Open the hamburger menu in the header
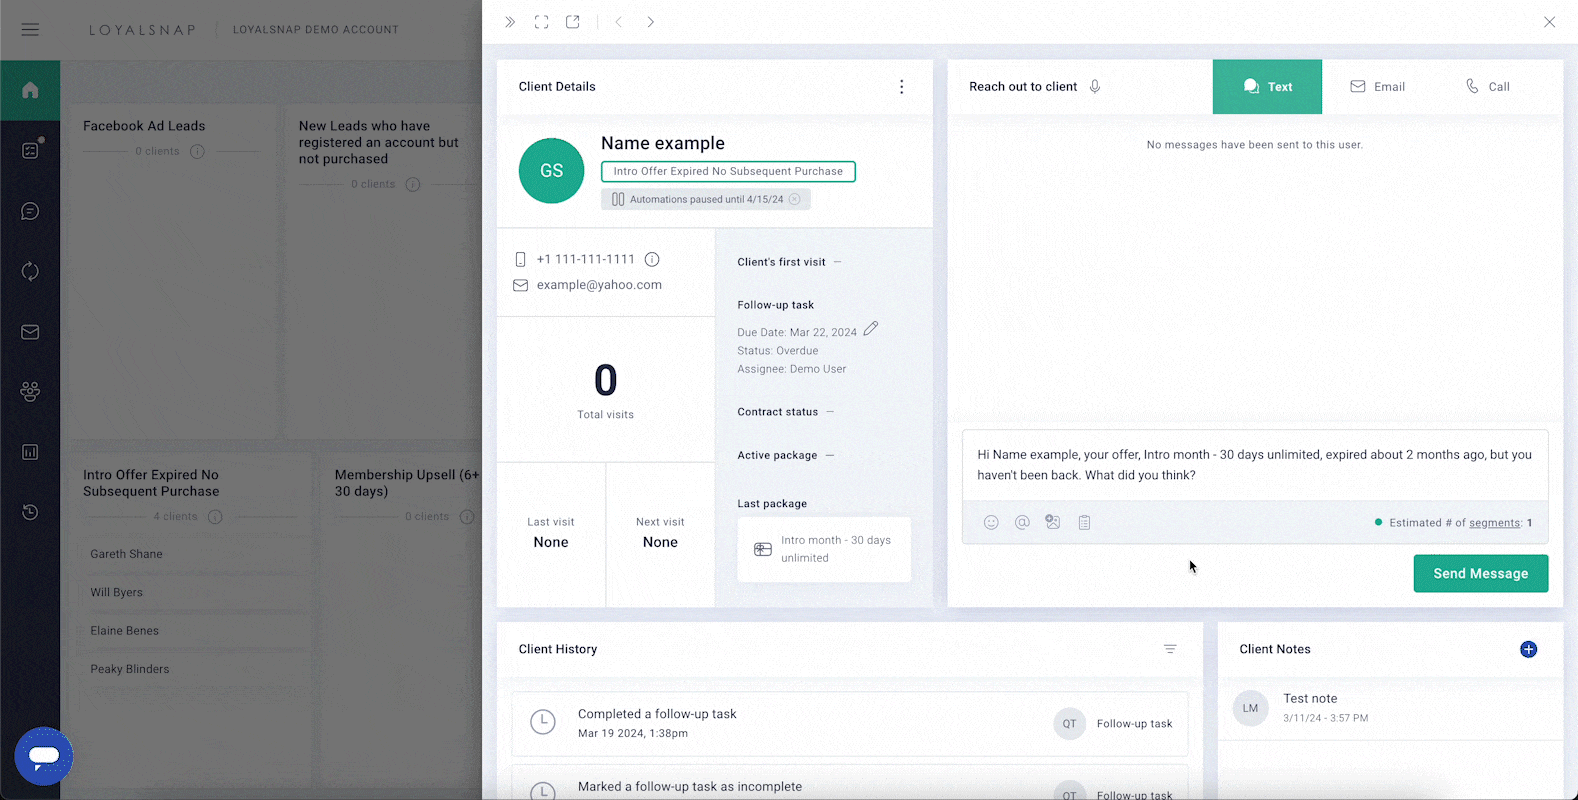Image resolution: width=1578 pixels, height=800 pixels. click(x=30, y=30)
